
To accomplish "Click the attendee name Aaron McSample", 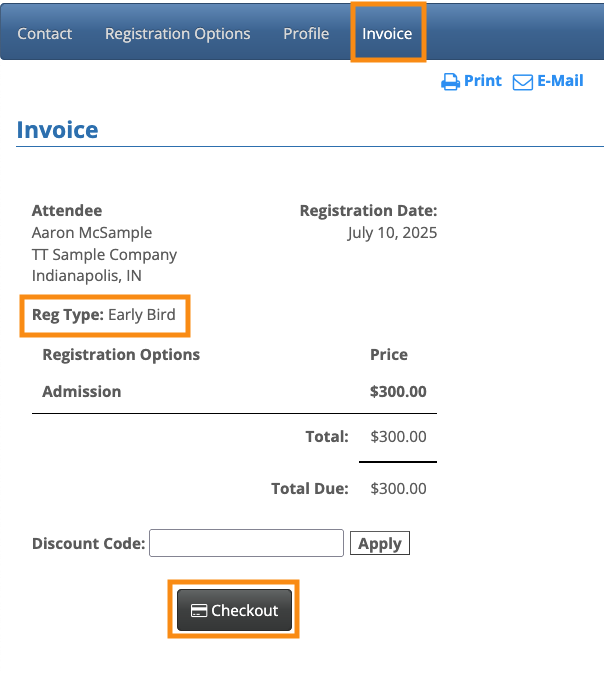I will (x=92, y=232).
